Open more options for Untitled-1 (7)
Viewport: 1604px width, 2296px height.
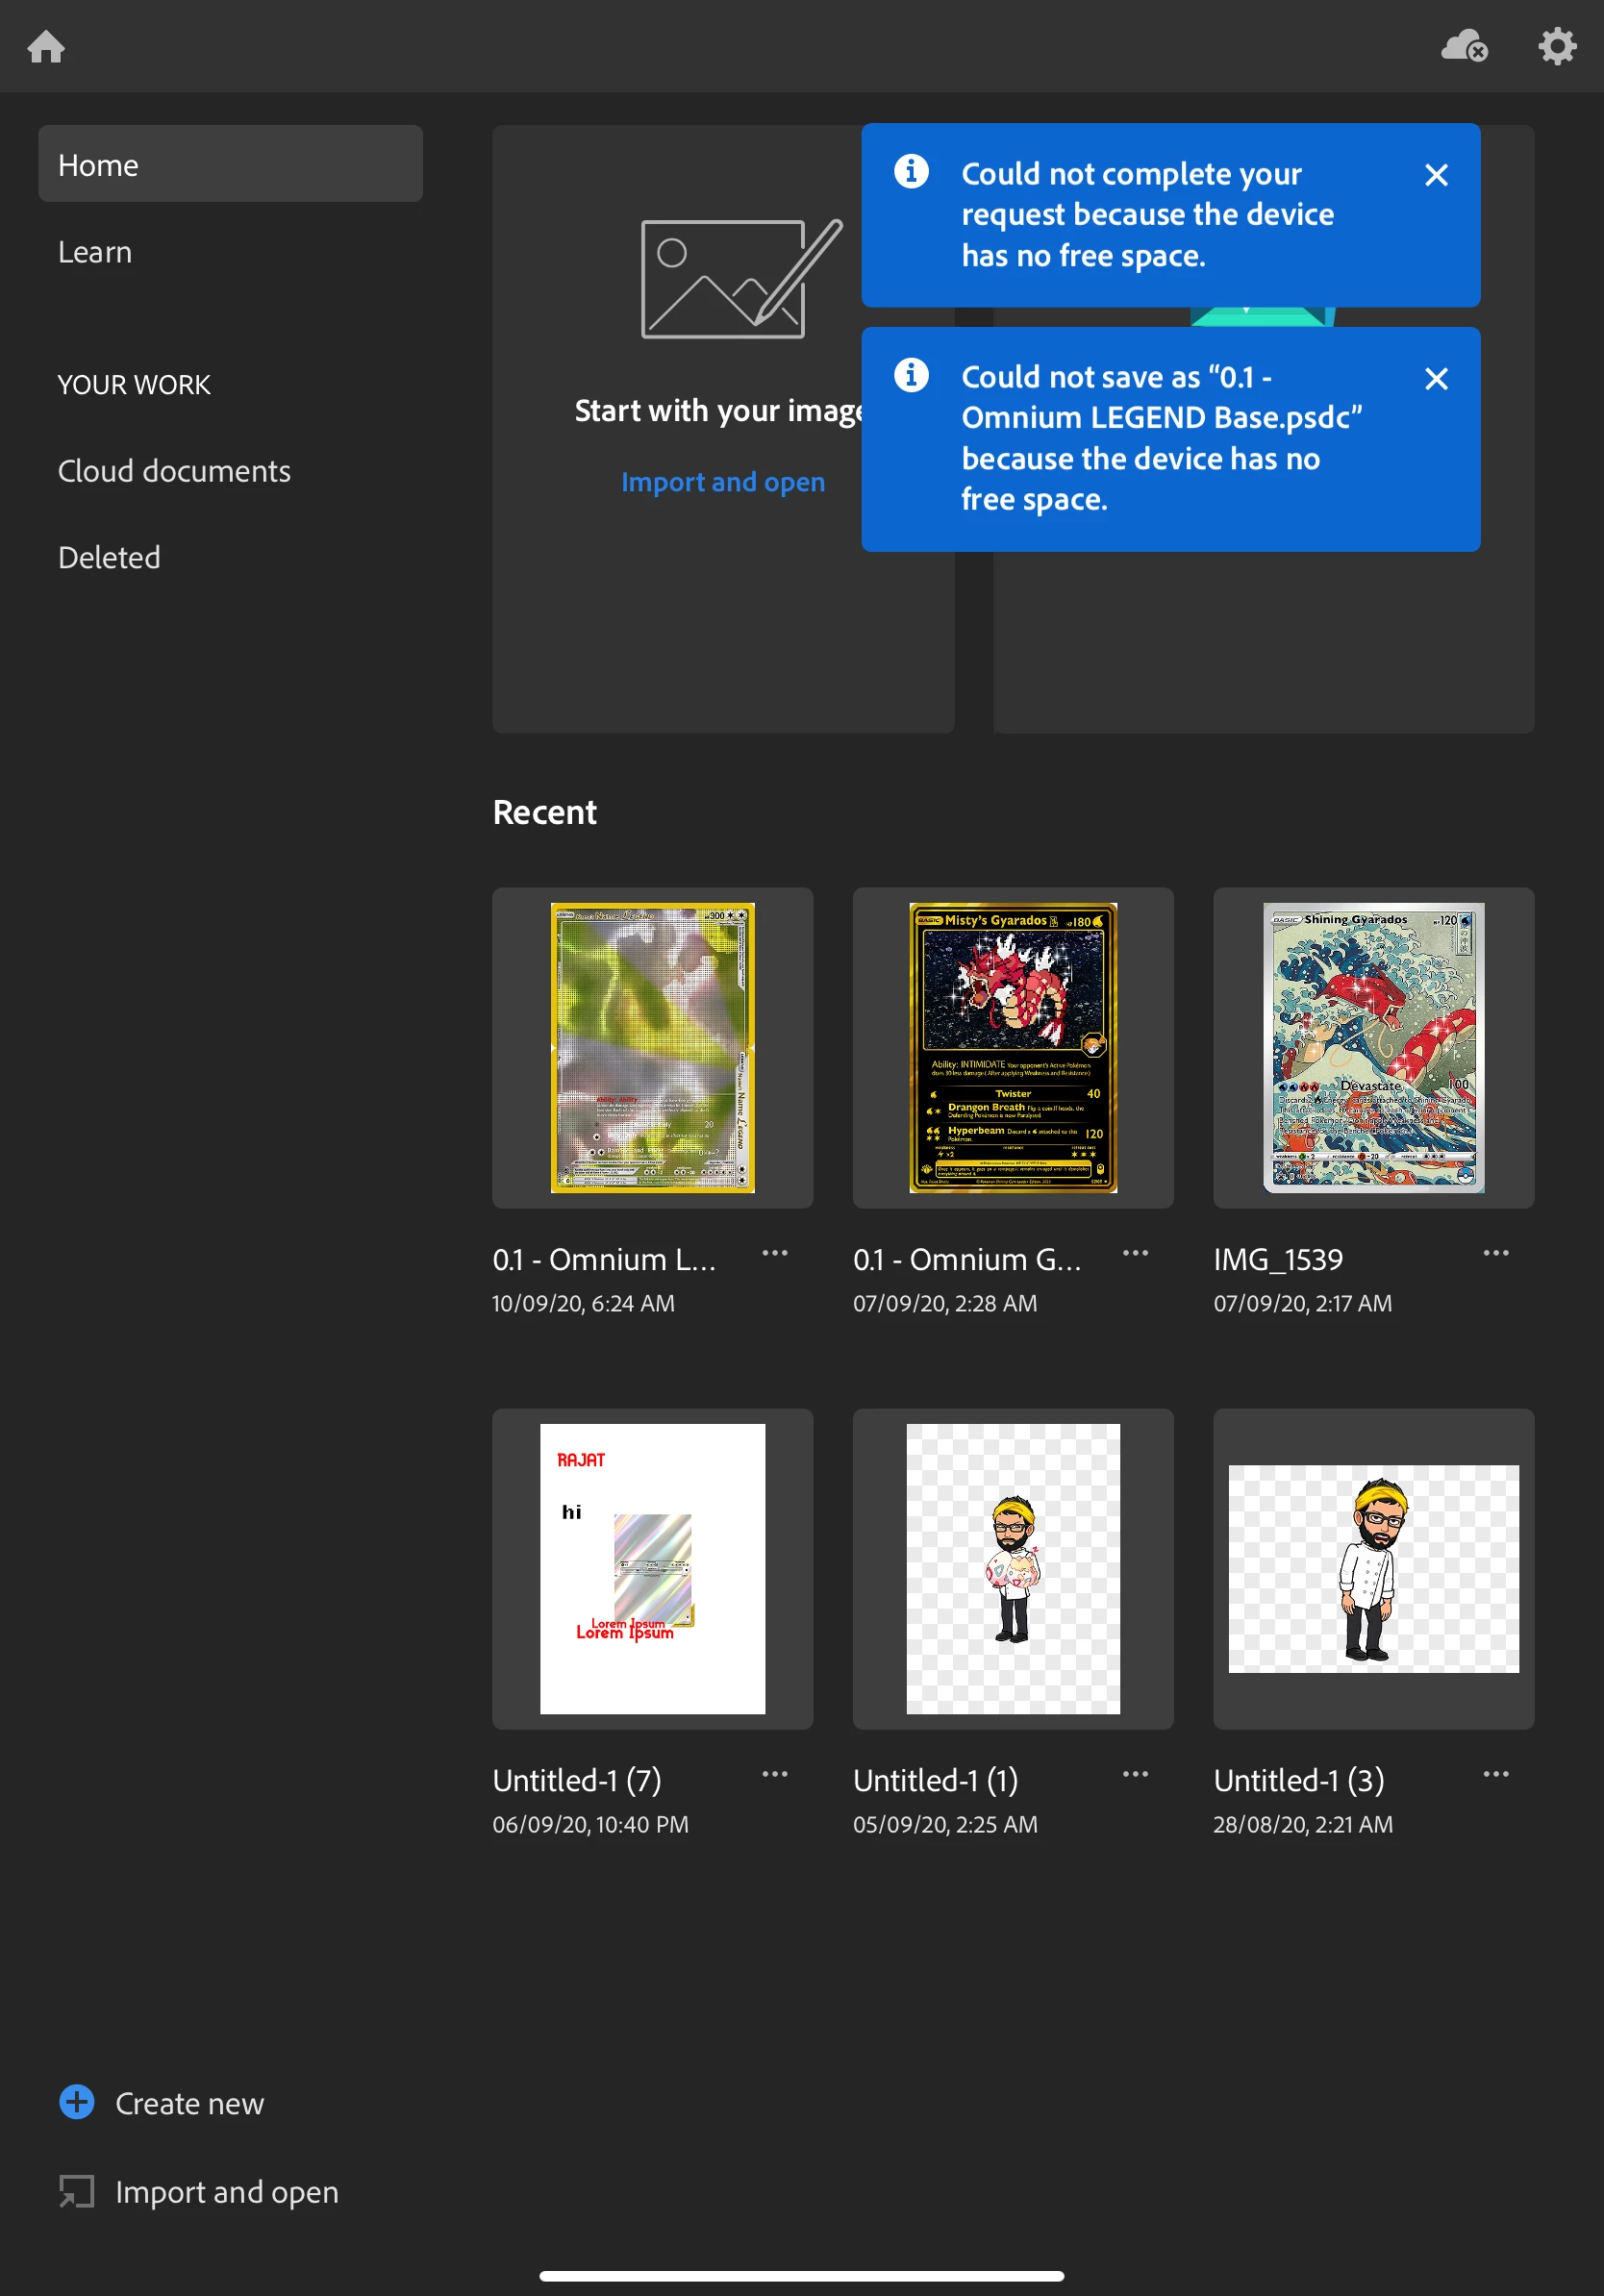tap(775, 1774)
